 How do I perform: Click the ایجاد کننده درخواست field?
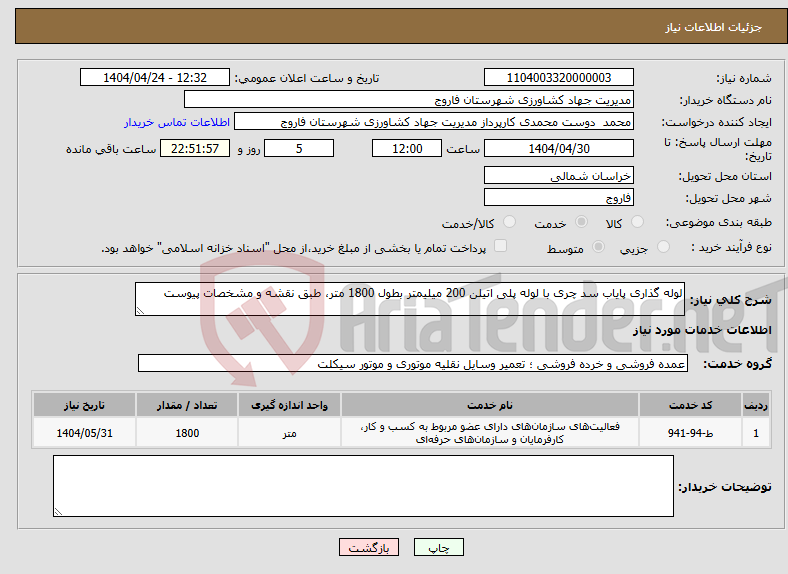434,122
